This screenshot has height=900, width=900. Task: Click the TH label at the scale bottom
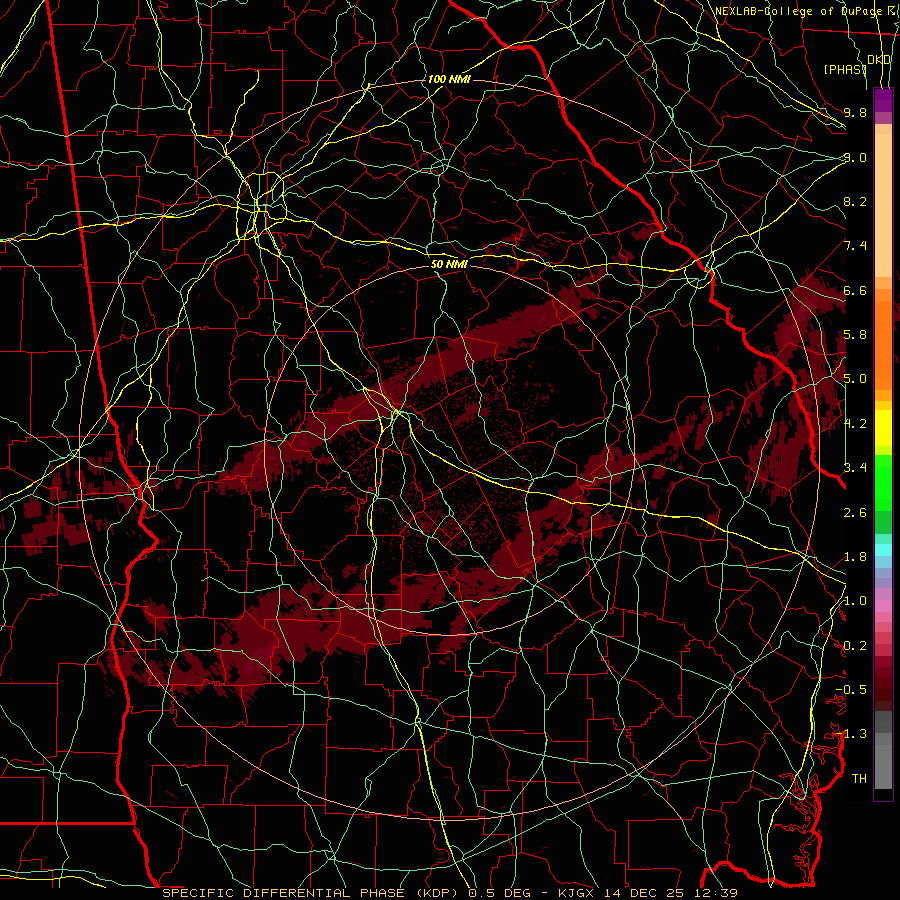(859, 778)
